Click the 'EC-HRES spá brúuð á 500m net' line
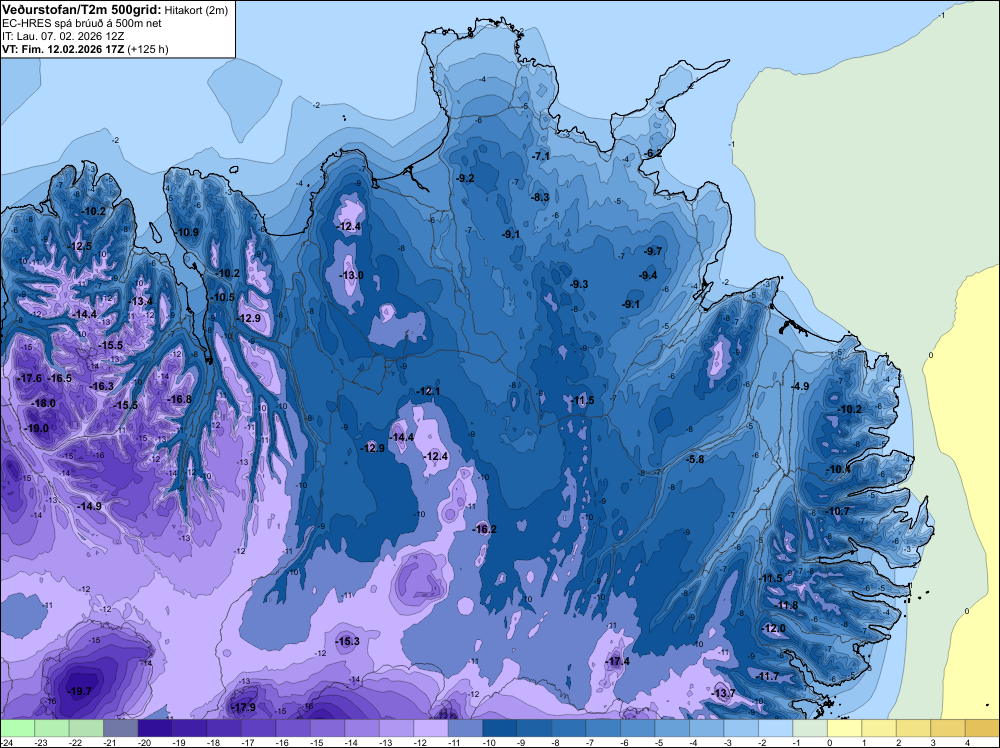Screen dimensions: 1000x748 (x=82, y=24)
